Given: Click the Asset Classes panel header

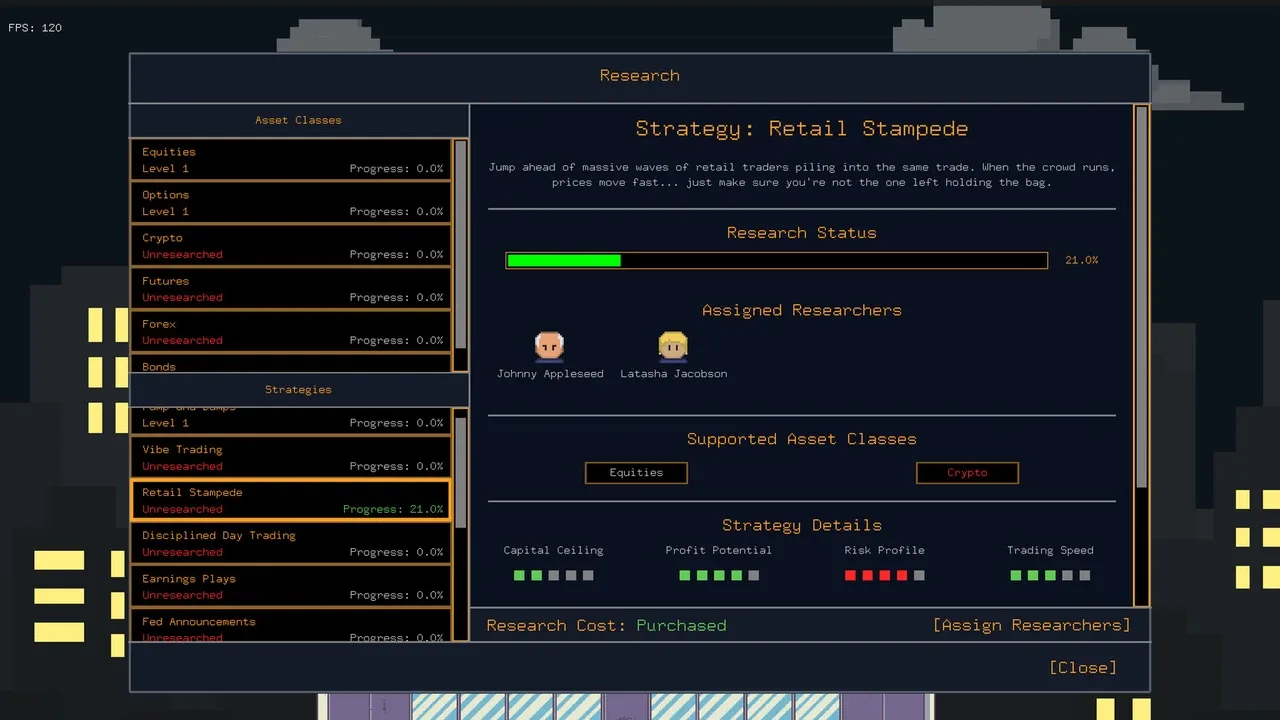Looking at the screenshot, I should click(x=299, y=120).
